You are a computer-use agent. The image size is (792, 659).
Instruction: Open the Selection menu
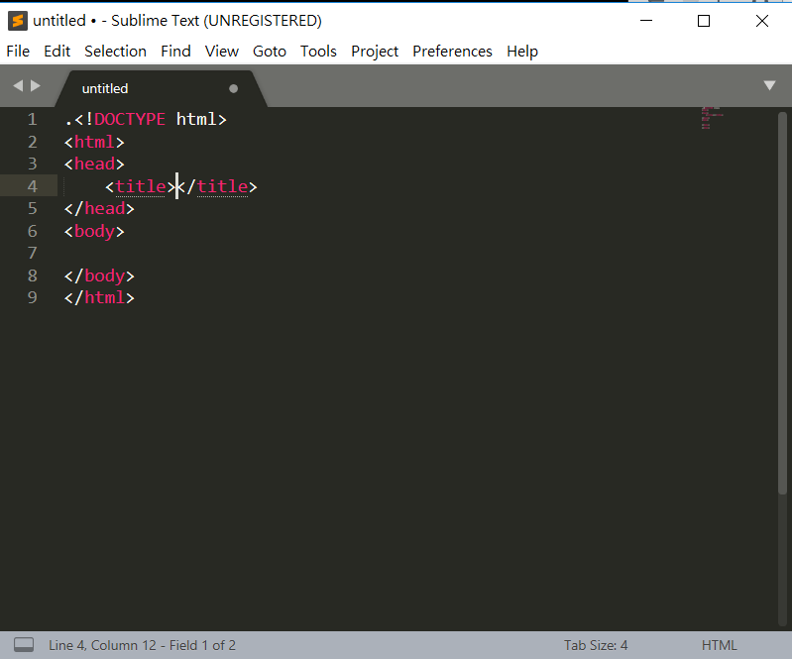(x=115, y=51)
